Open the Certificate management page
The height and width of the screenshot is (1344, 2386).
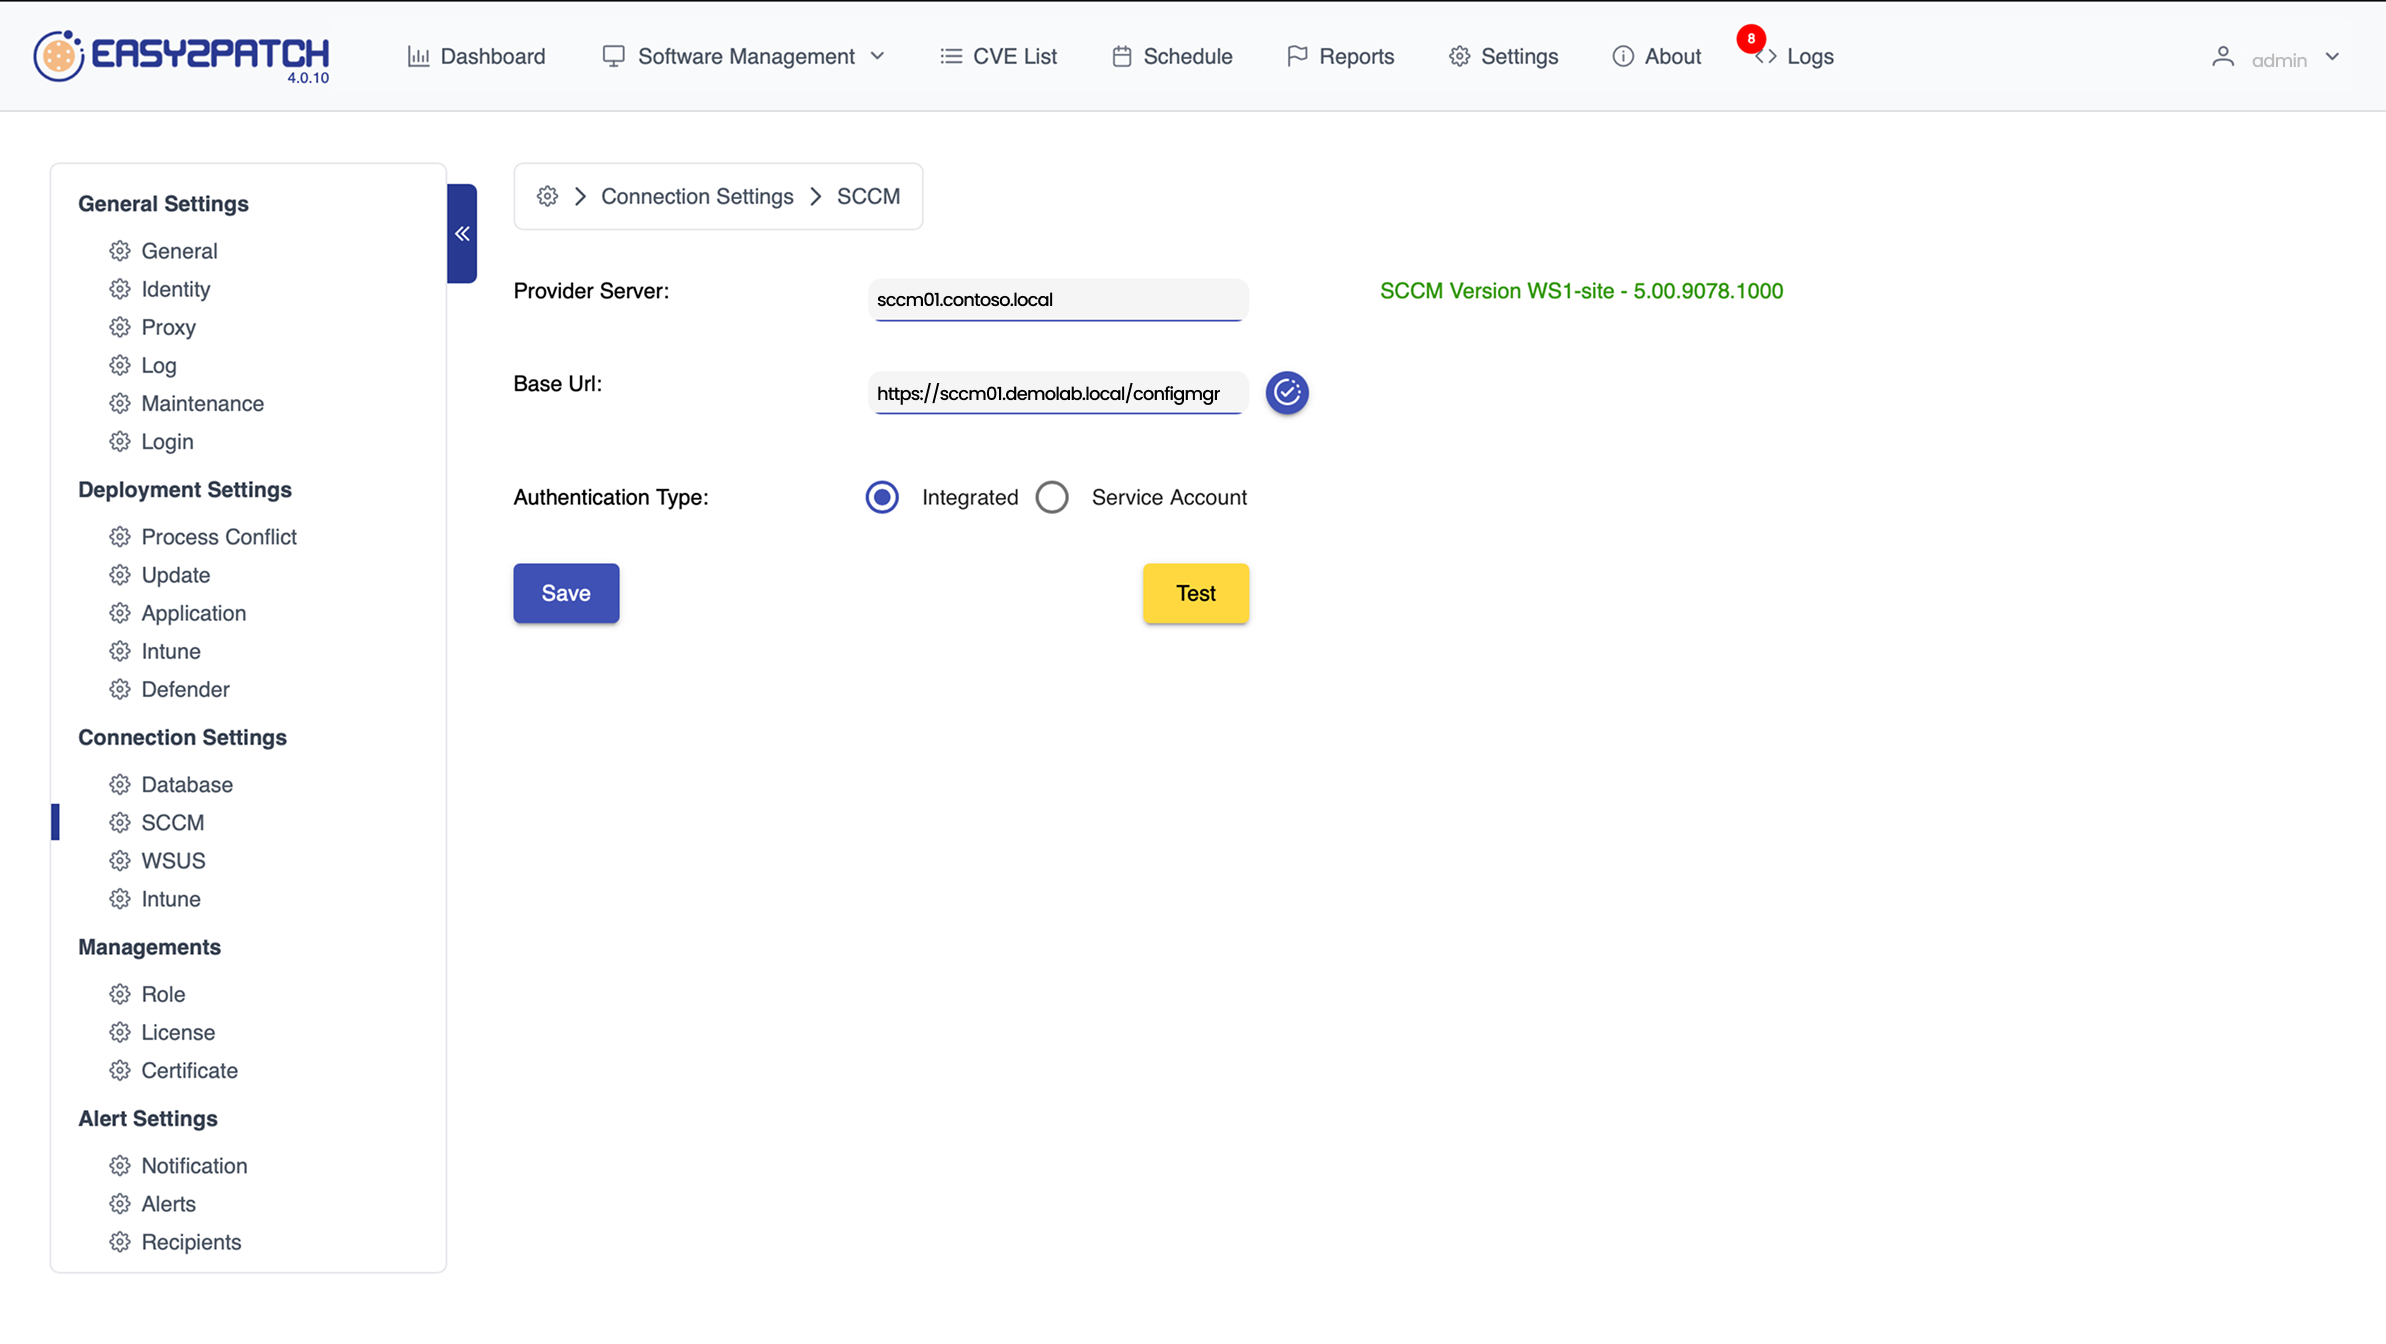pos(189,1070)
